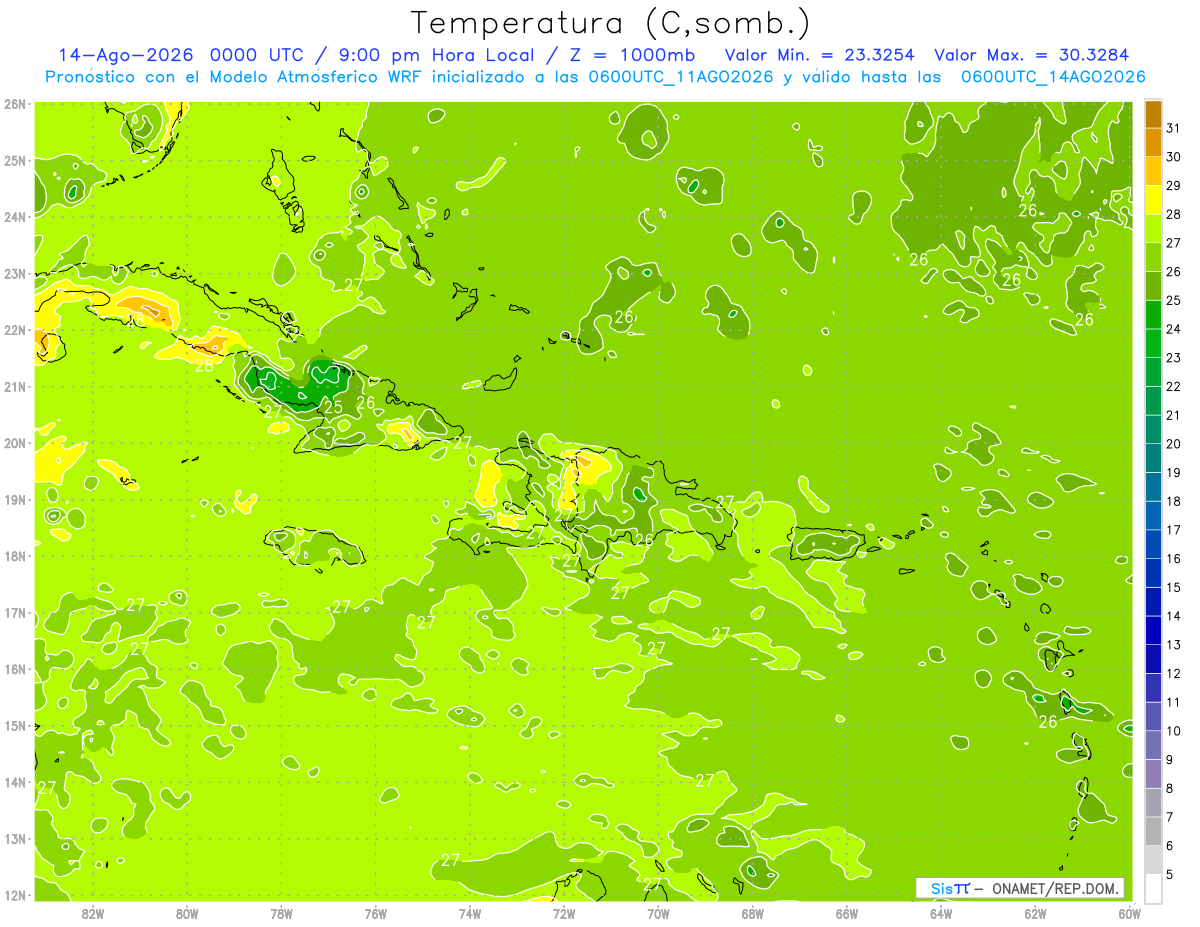Image resolution: width=1200 pixels, height=927 pixels.
Task: Click the "70W" longitude label
Action: 658,913
